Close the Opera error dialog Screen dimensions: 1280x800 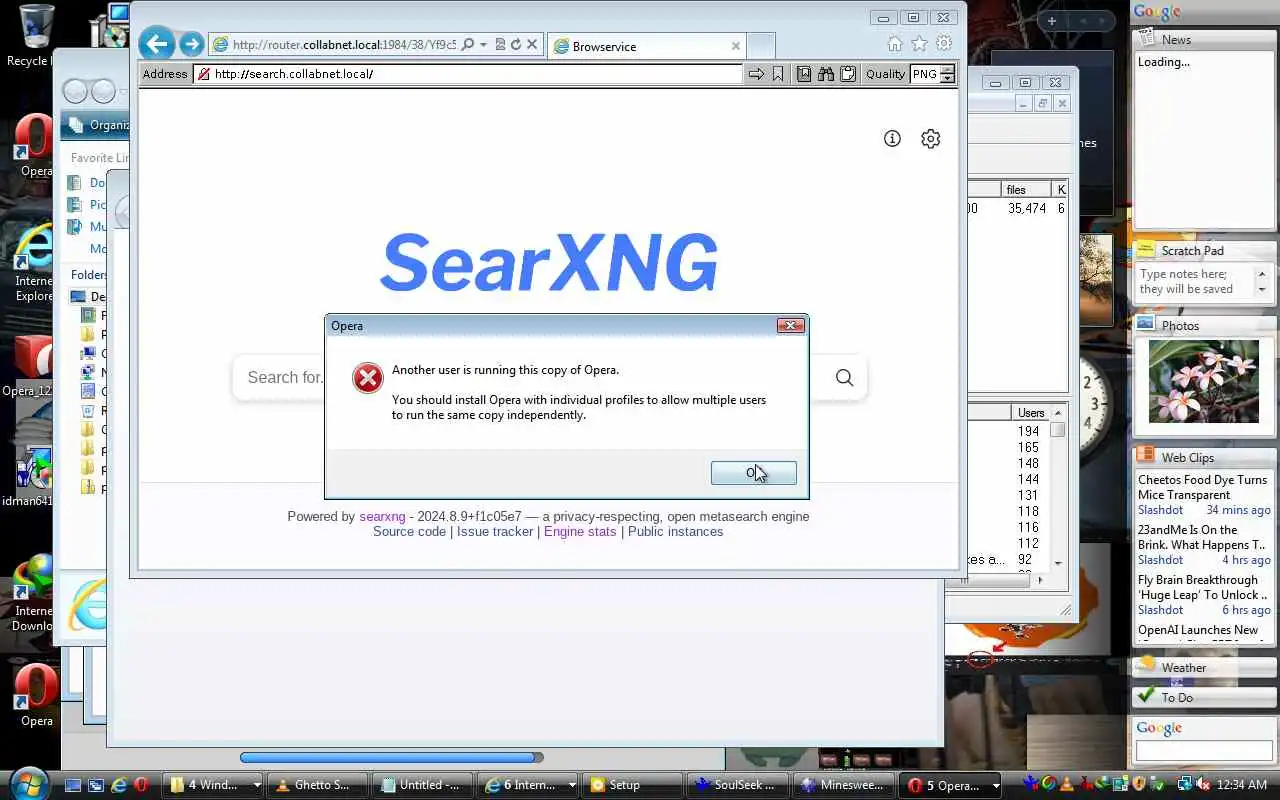click(x=790, y=326)
